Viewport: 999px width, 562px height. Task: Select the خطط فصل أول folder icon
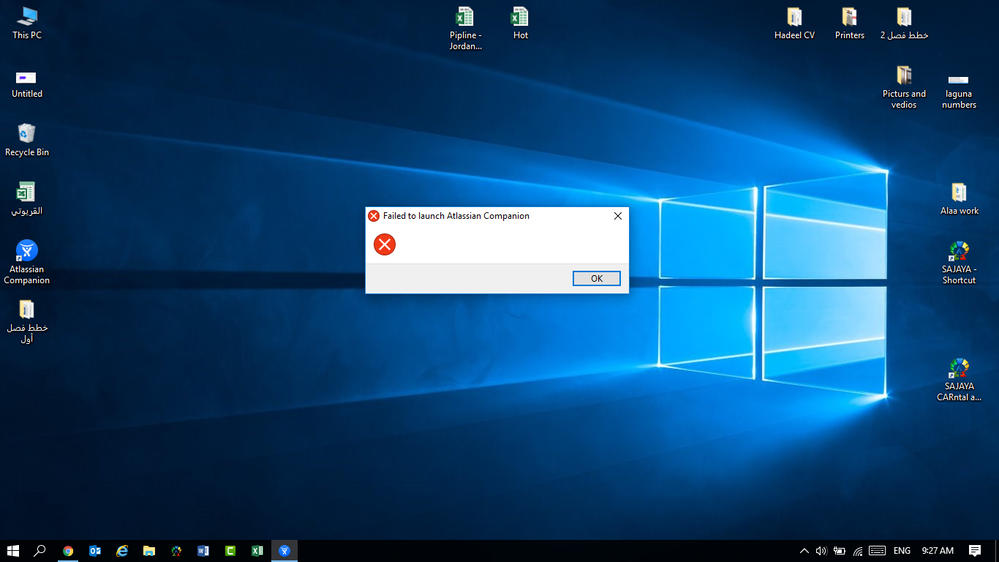point(27,322)
